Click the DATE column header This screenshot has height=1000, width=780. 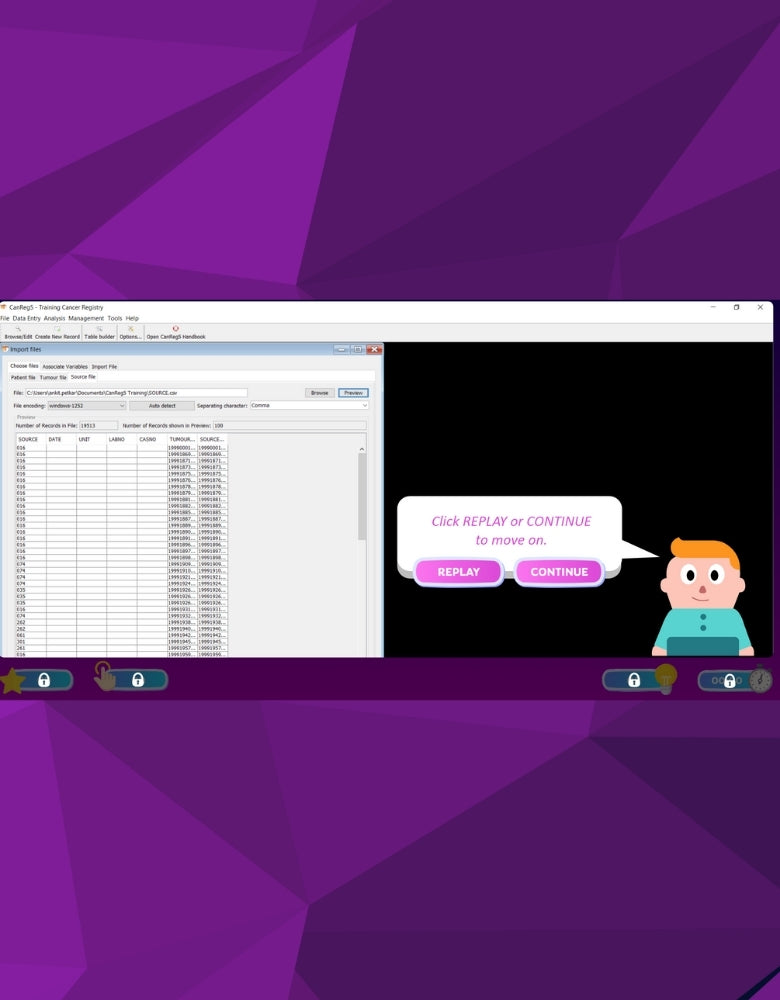pos(61,439)
